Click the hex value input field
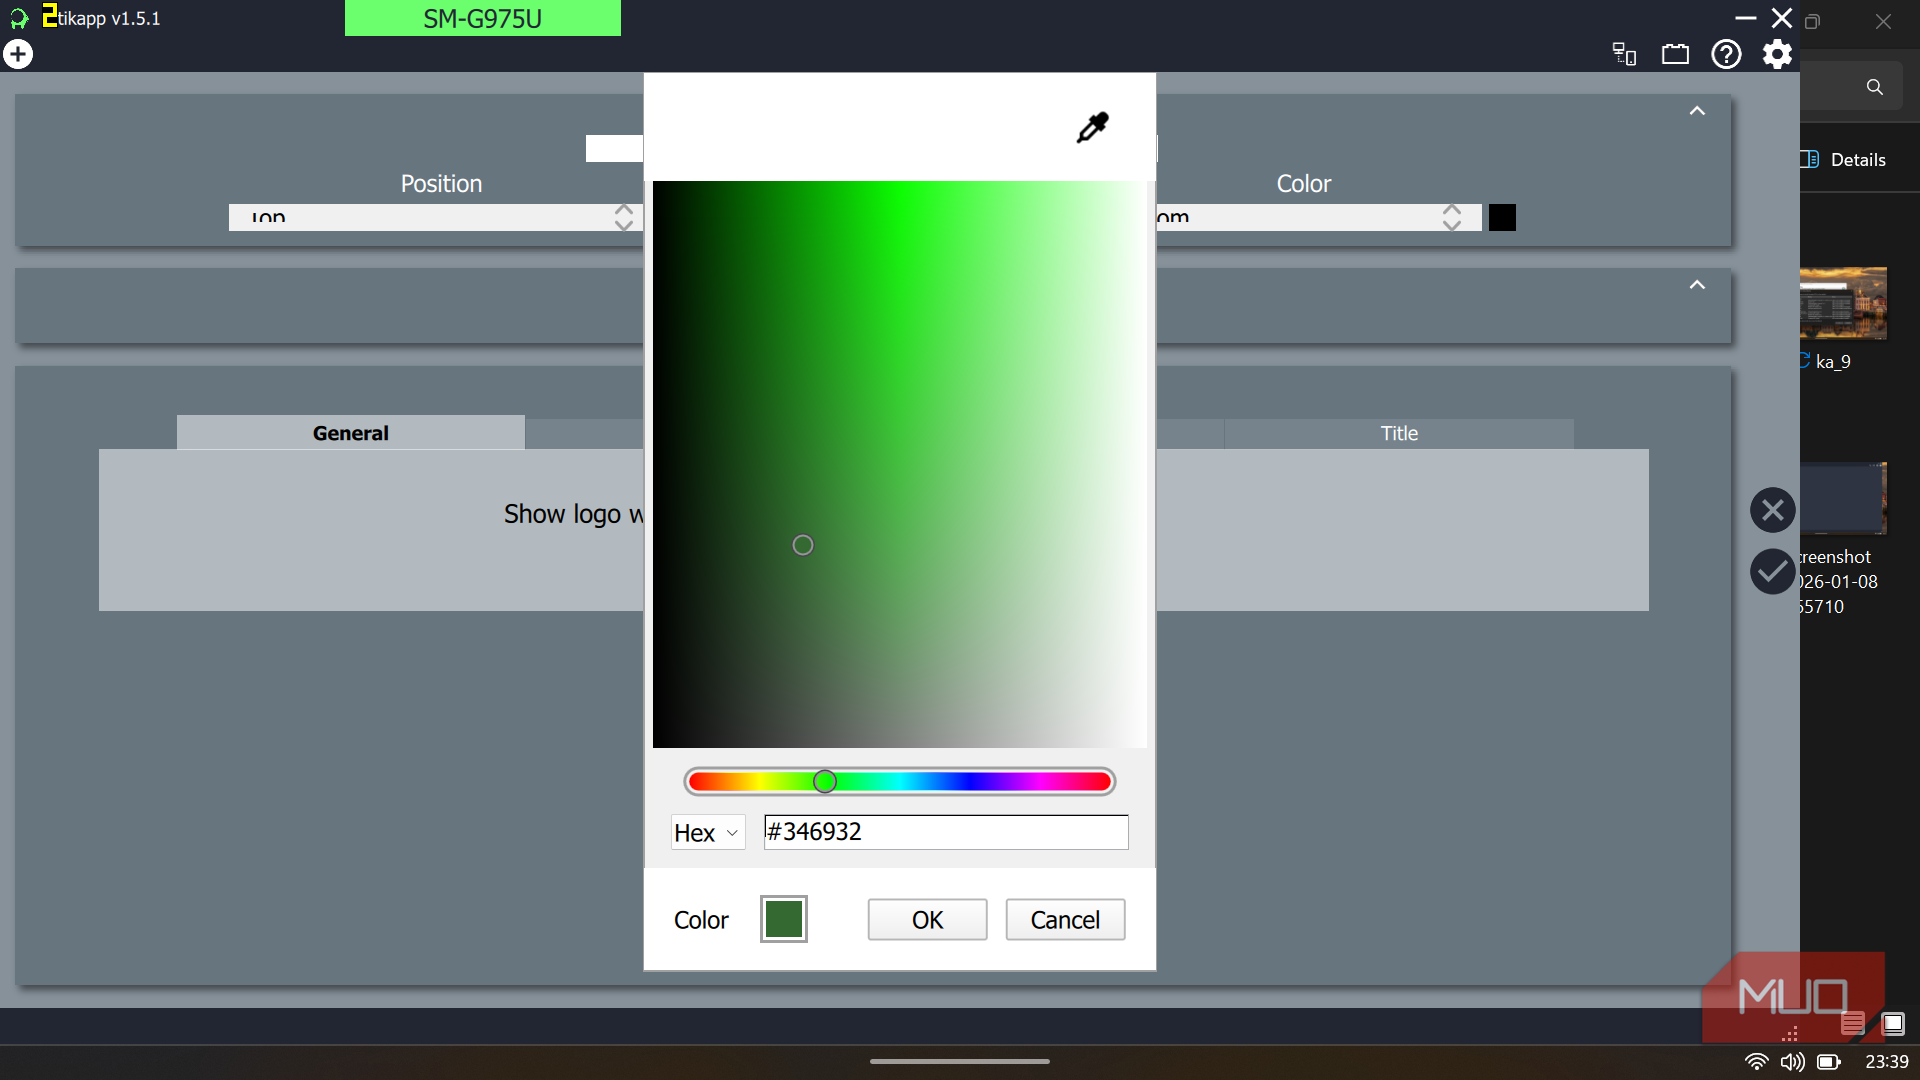The width and height of the screenshot is (1920, 1080). point(946,832)
